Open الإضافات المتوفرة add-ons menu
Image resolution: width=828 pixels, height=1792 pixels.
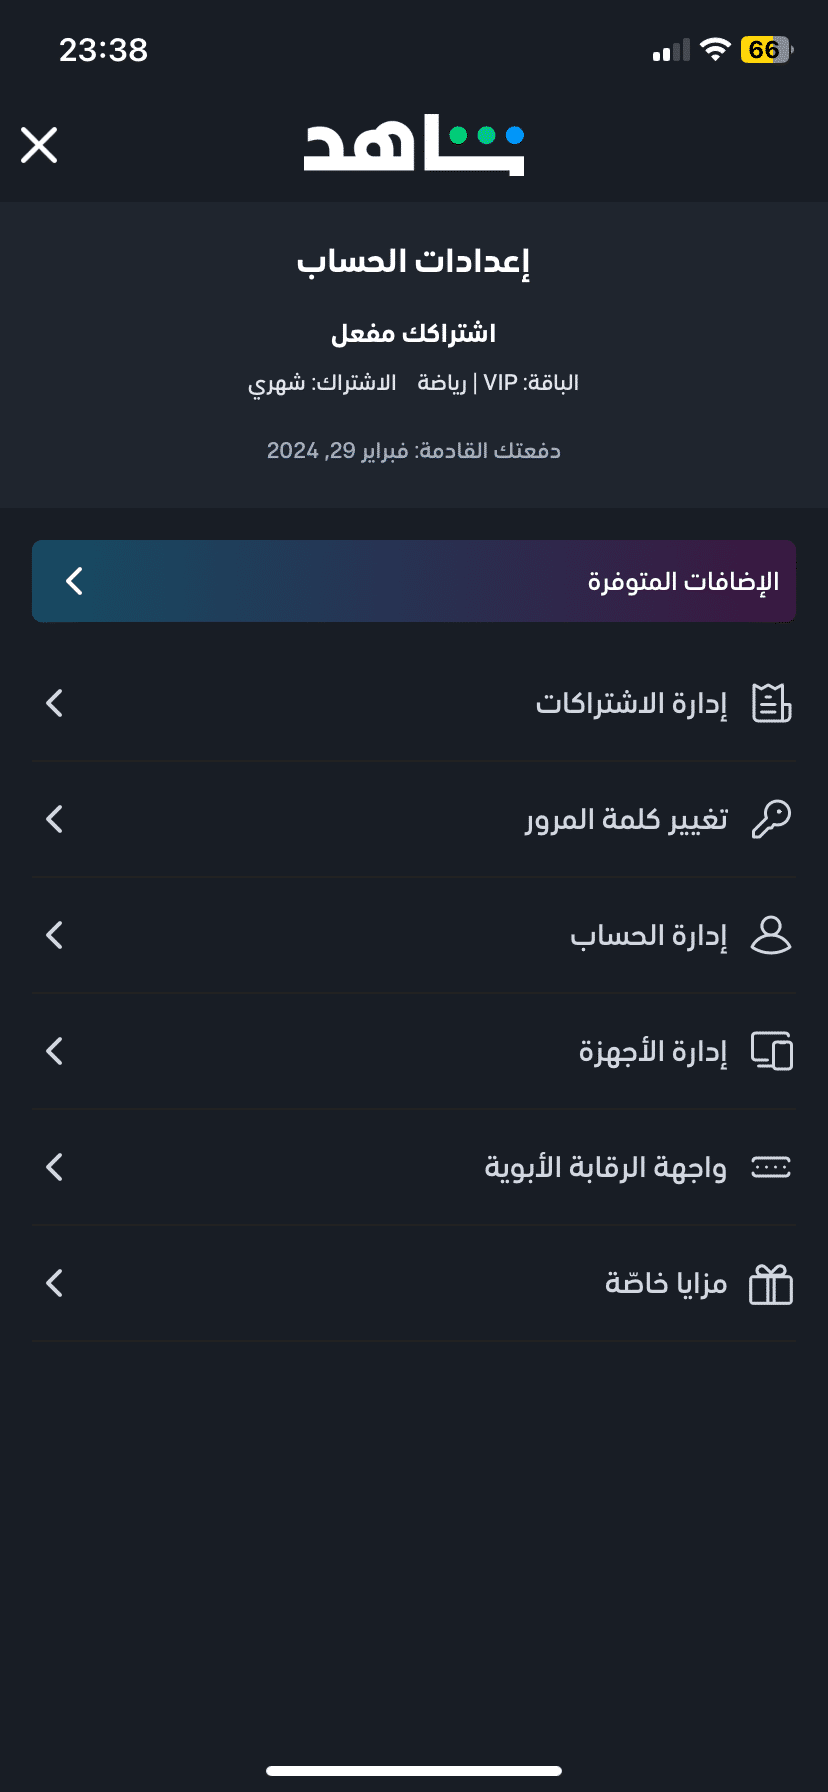[x=683, y=581]
